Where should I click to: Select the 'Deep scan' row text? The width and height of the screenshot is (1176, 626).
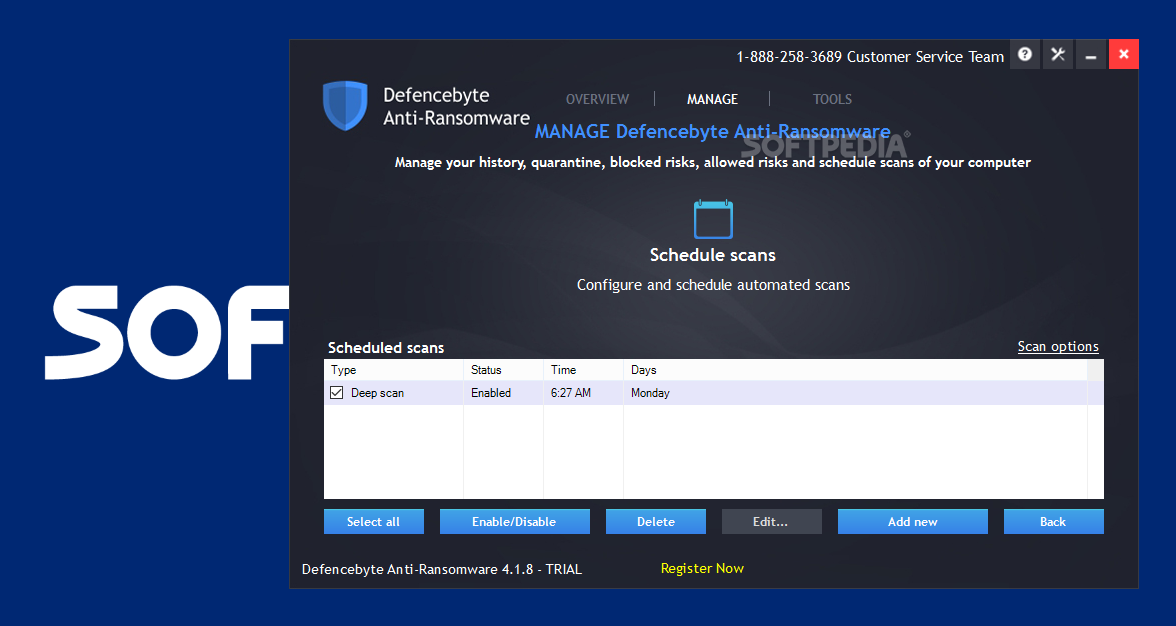377,393
